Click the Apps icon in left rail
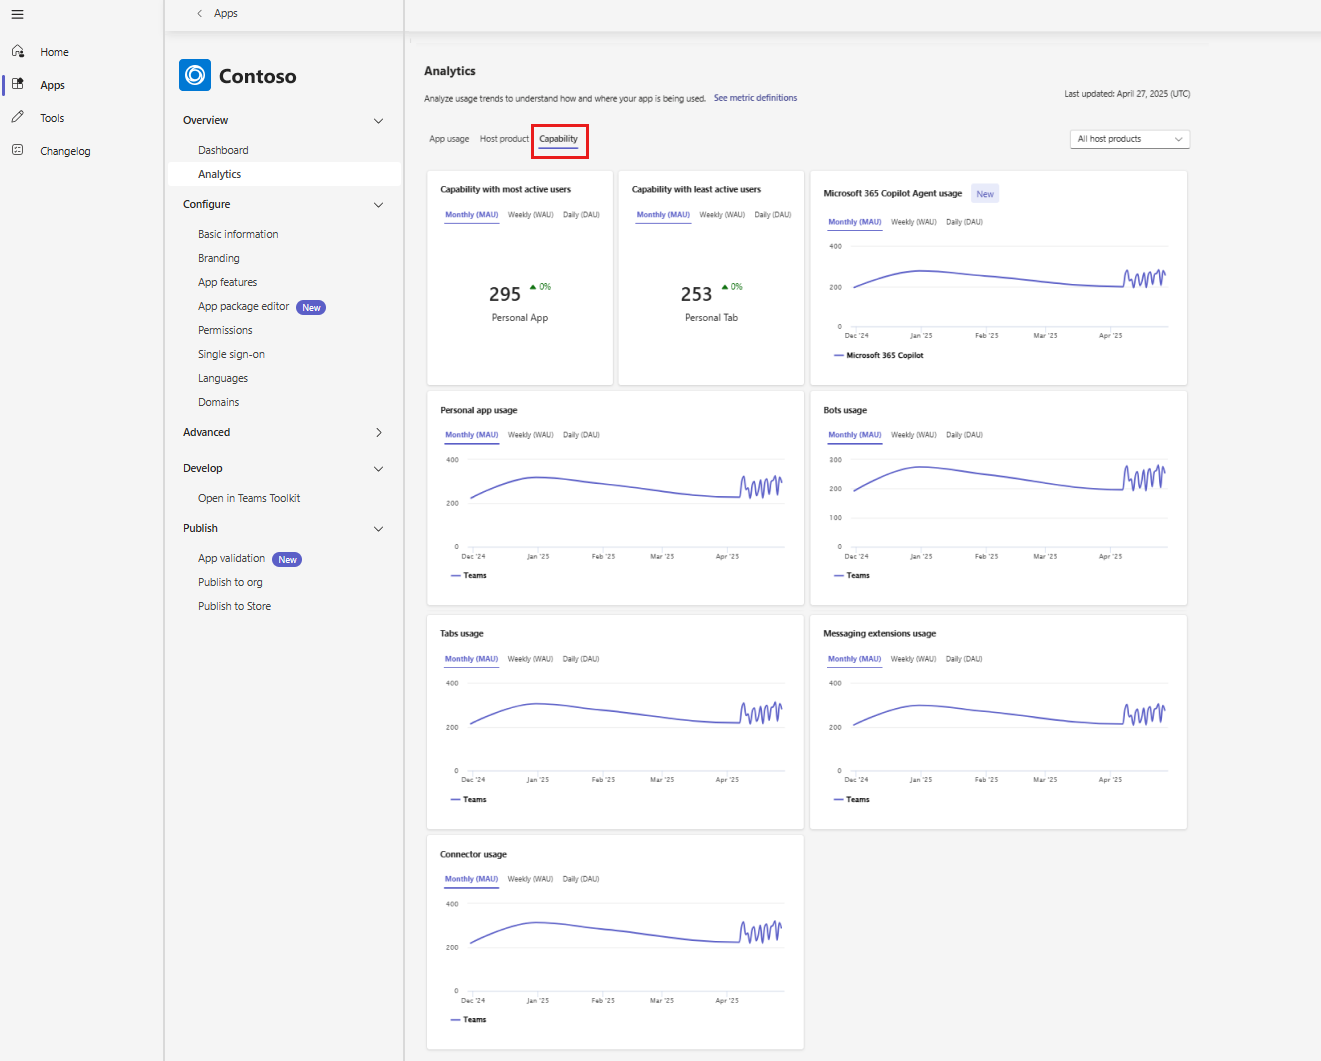The width and height of the screenshot is (1321, 1061). click(18, 84)
